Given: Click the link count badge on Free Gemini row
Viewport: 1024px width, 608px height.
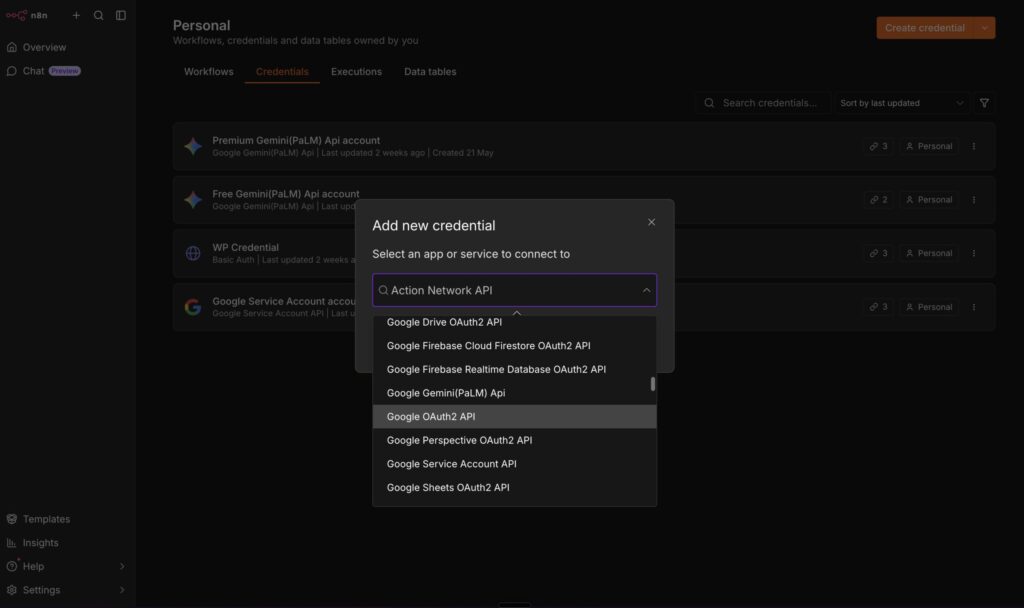Looking at the screenshot, I should coord(878,200).
